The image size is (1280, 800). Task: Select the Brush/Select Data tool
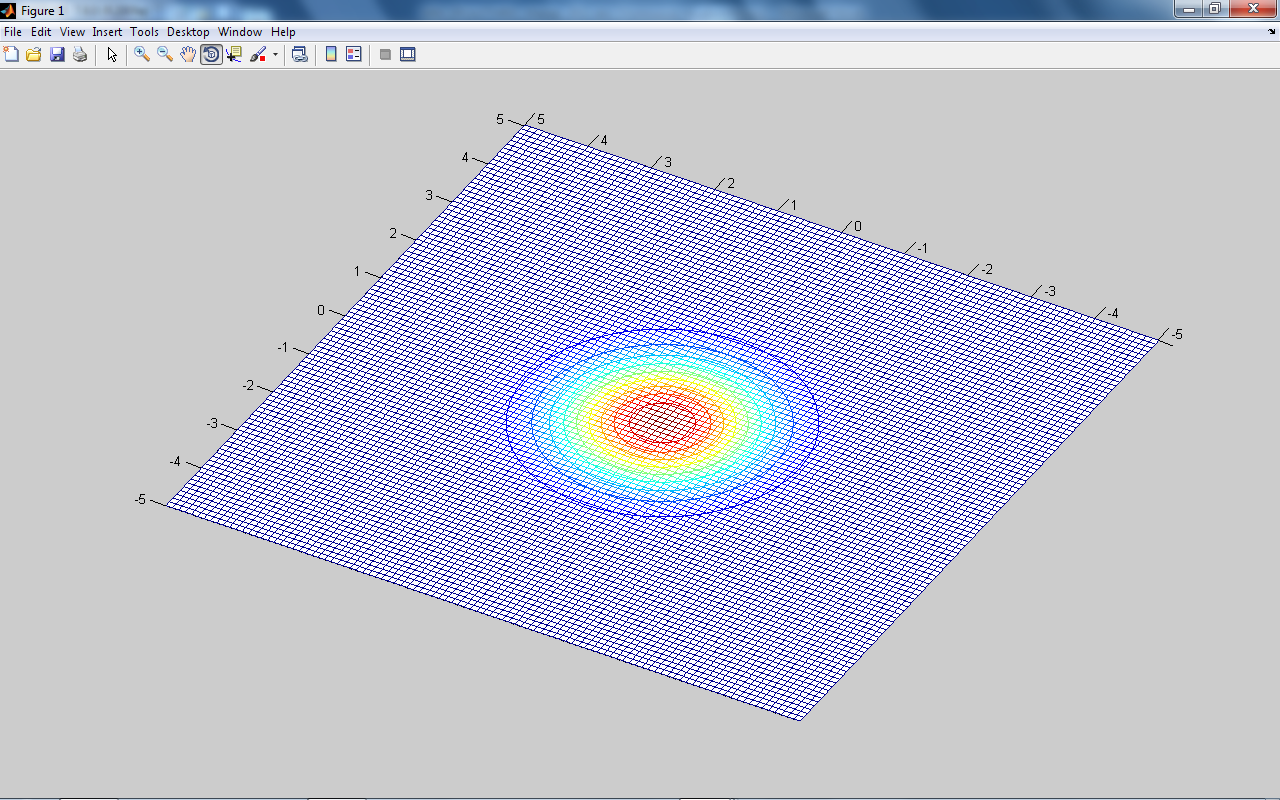tap(258, 54)
